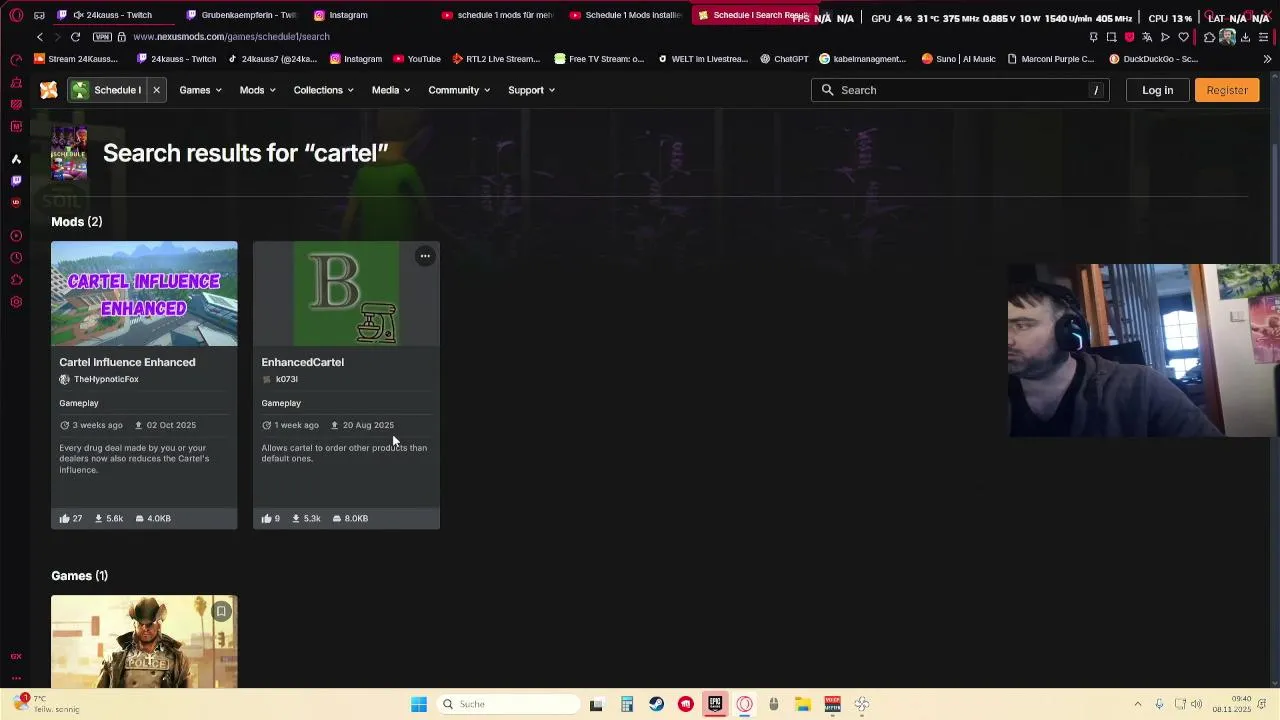Open the player icon in address bar
This screenshot has height=720, width=1280.
tap(1165, 37)
